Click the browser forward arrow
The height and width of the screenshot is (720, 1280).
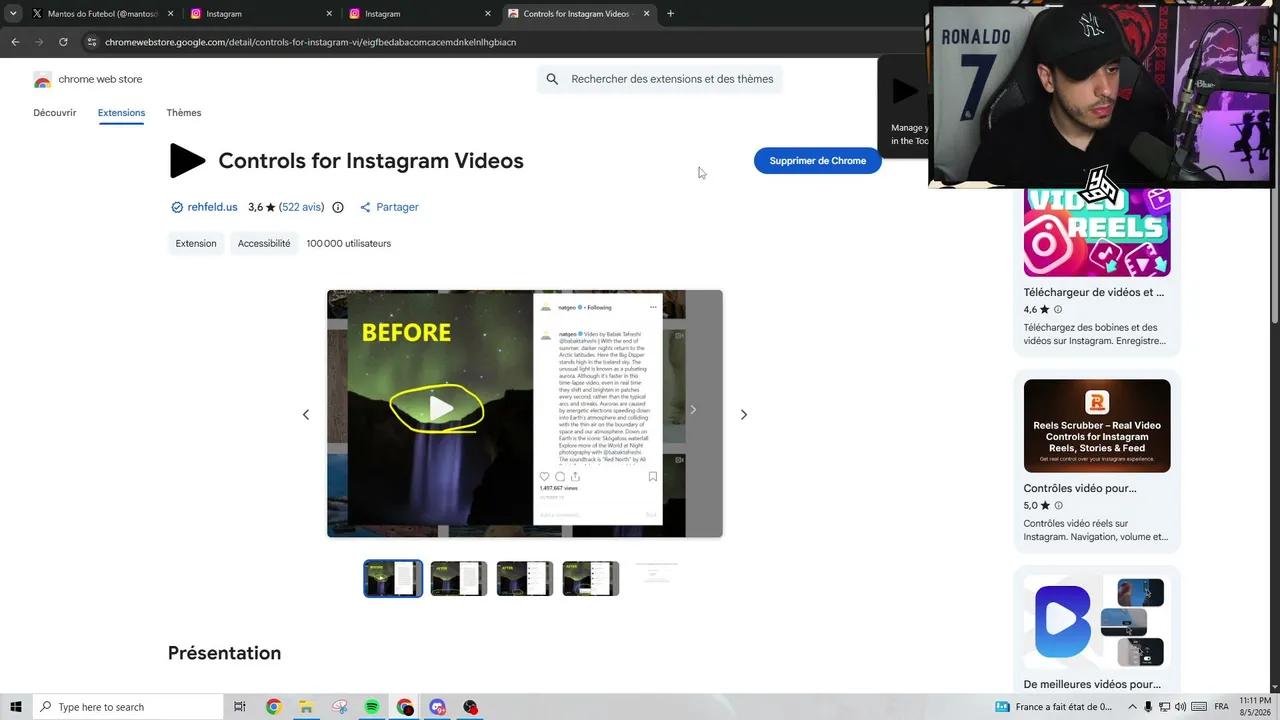click(x=39, y=42)
